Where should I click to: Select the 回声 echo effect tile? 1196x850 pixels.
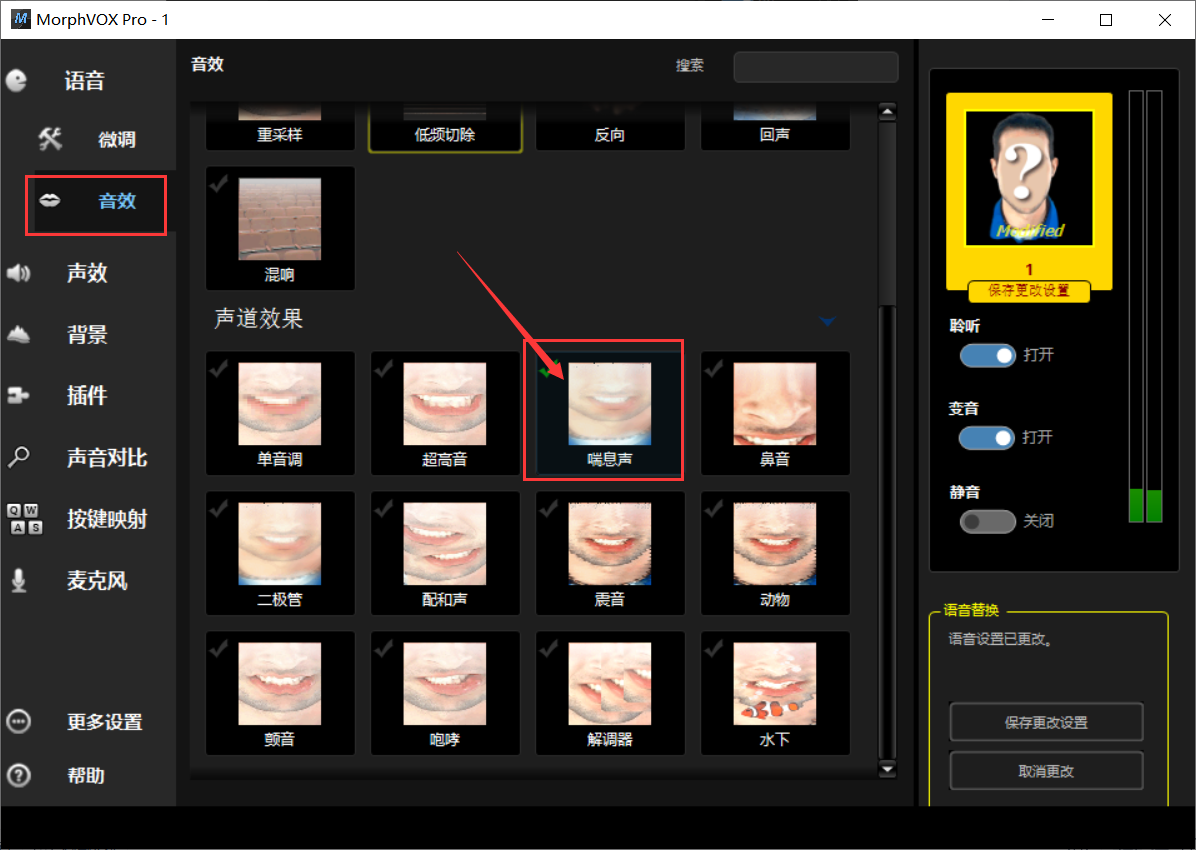click(x=775, y=127)
